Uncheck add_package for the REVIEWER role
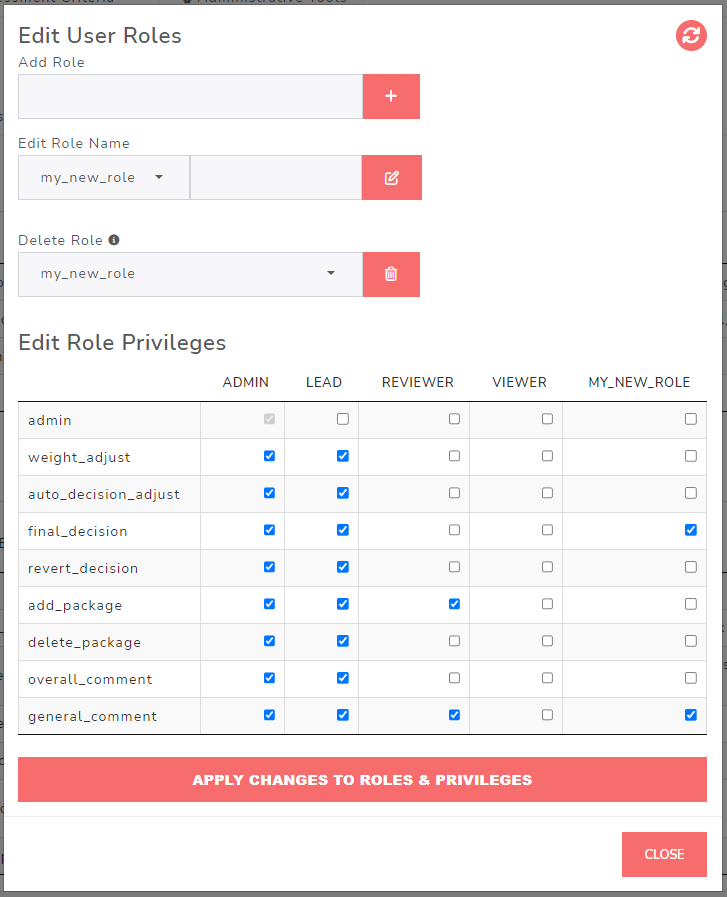The width and height of the screenshot is (727, 897). (x=454, y=604)
